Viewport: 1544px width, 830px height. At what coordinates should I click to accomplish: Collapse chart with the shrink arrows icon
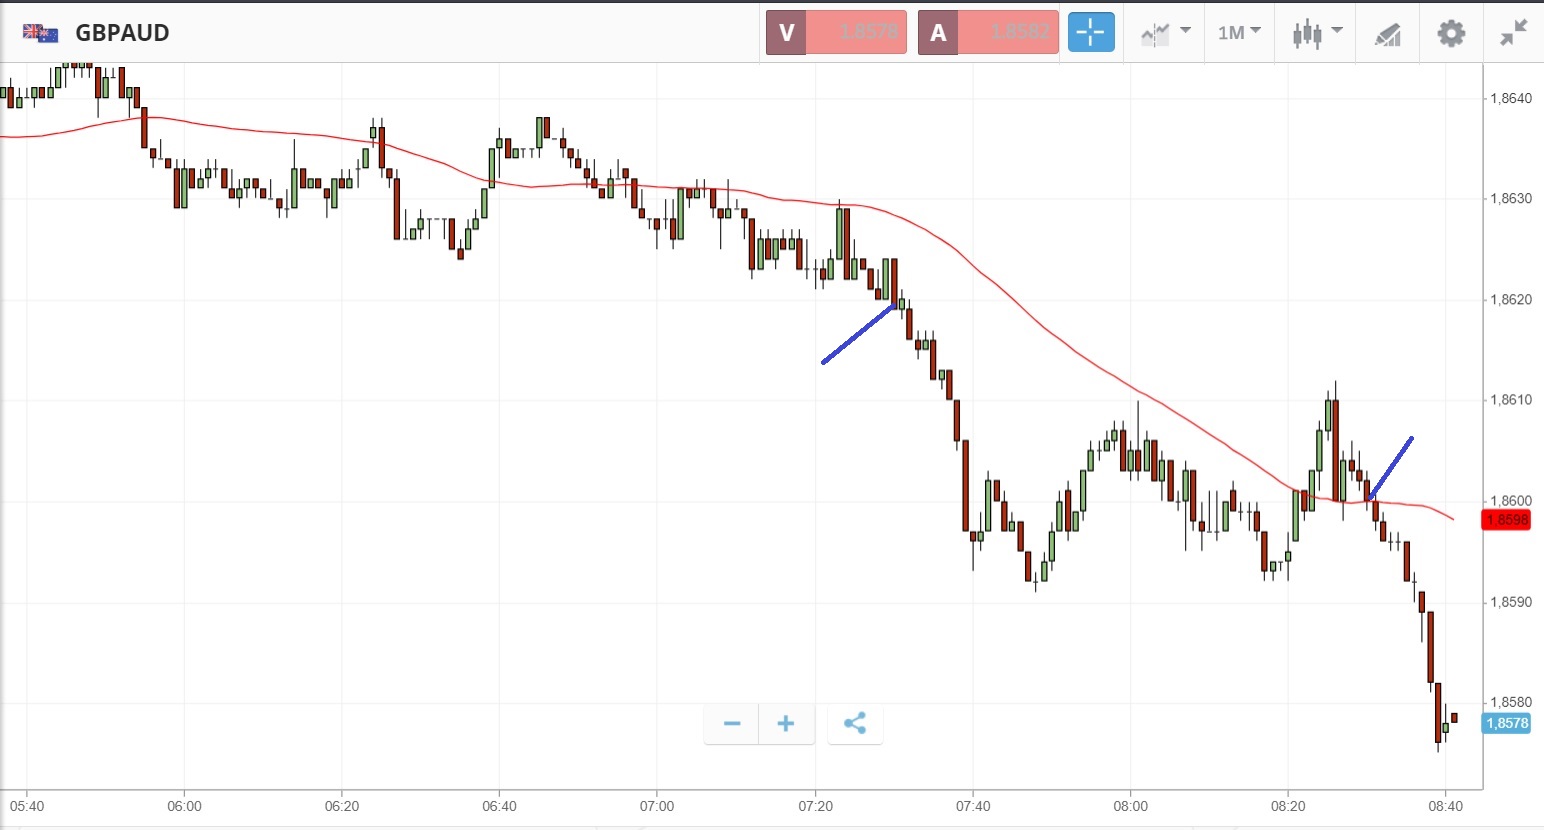1513,33
